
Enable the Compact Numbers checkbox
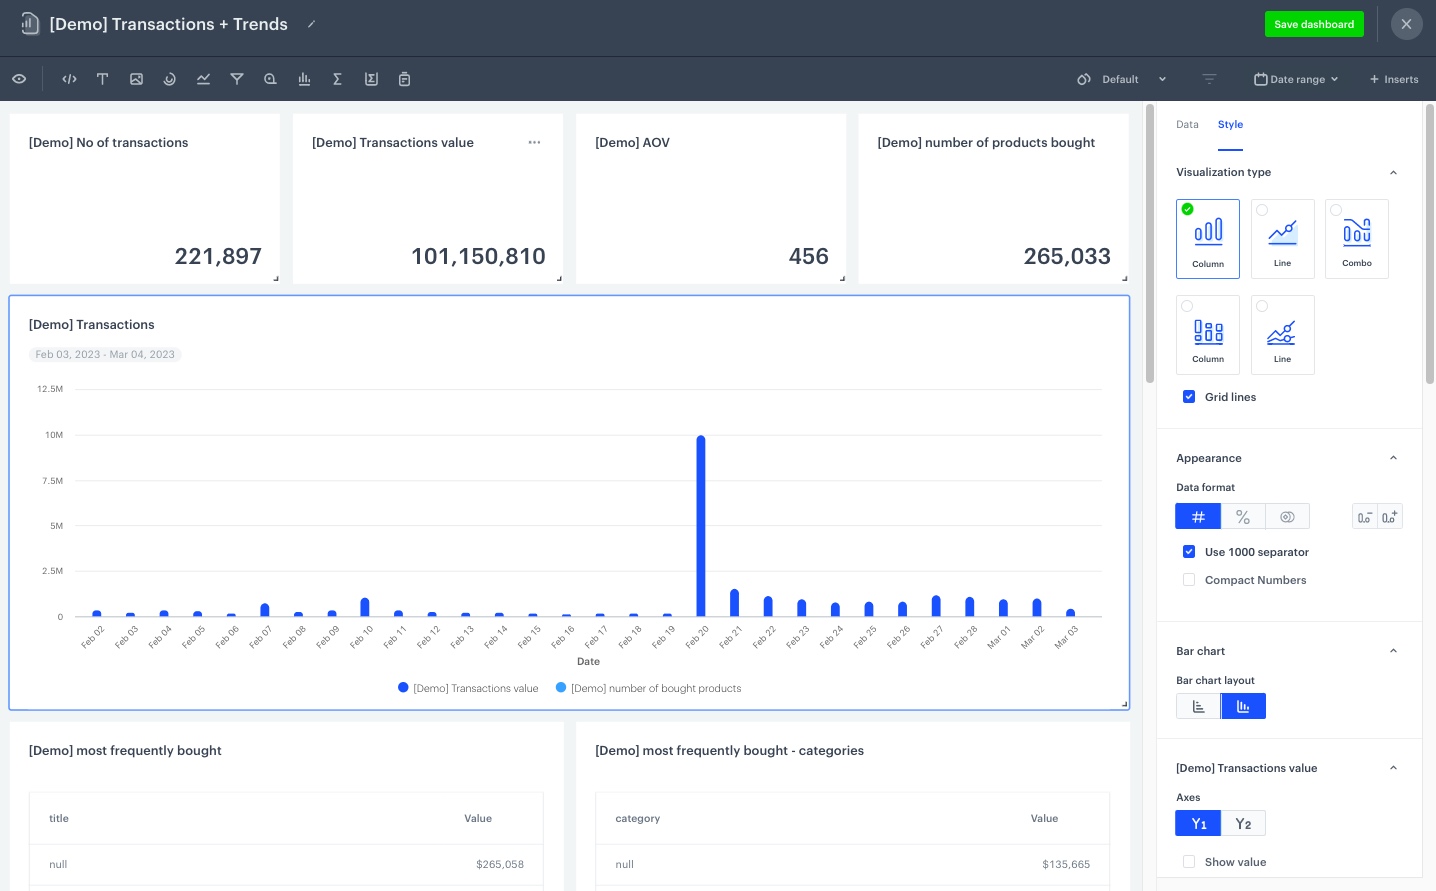pyautogui.click(x=1189, y=580)
